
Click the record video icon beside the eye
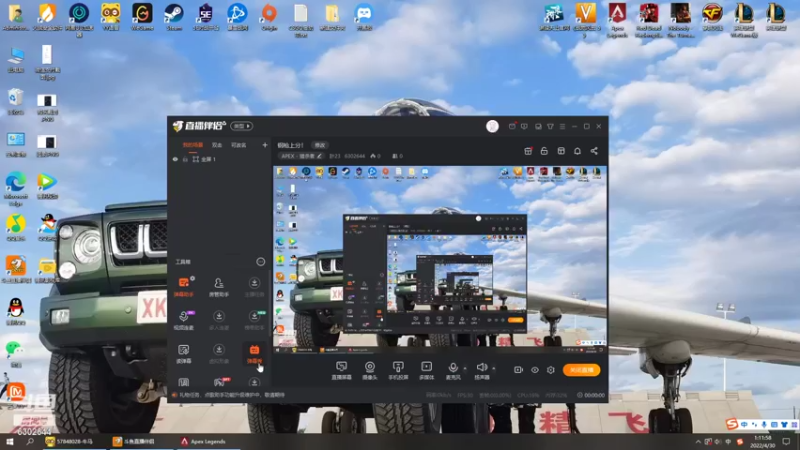[x=518, y=370]
